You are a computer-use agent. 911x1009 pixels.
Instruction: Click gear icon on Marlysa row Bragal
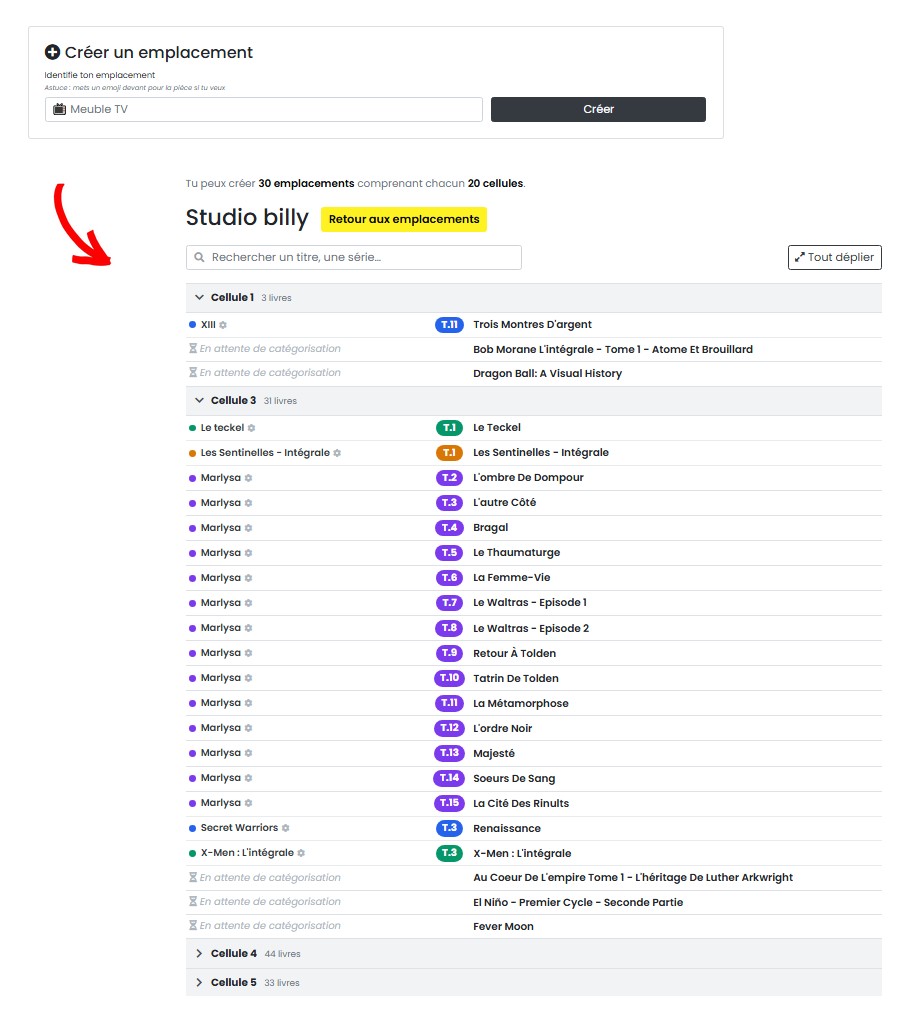point(248,528)
